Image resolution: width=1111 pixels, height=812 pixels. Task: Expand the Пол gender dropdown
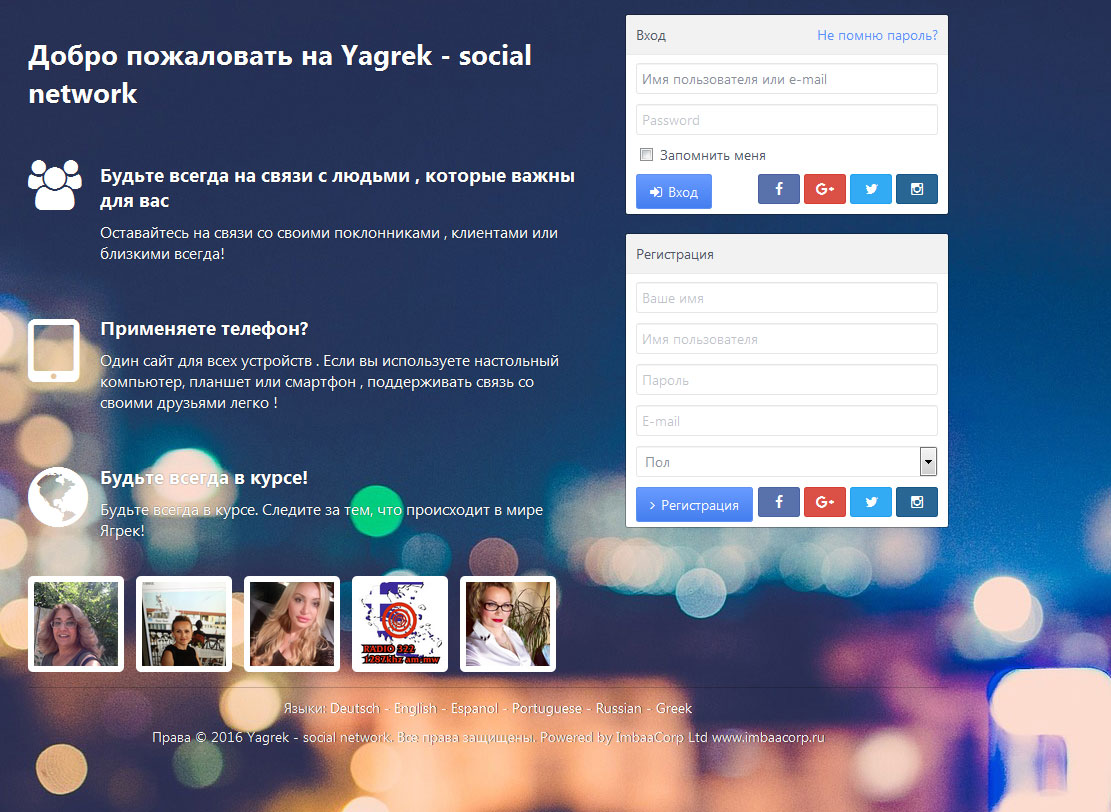[x=786, y=462]
